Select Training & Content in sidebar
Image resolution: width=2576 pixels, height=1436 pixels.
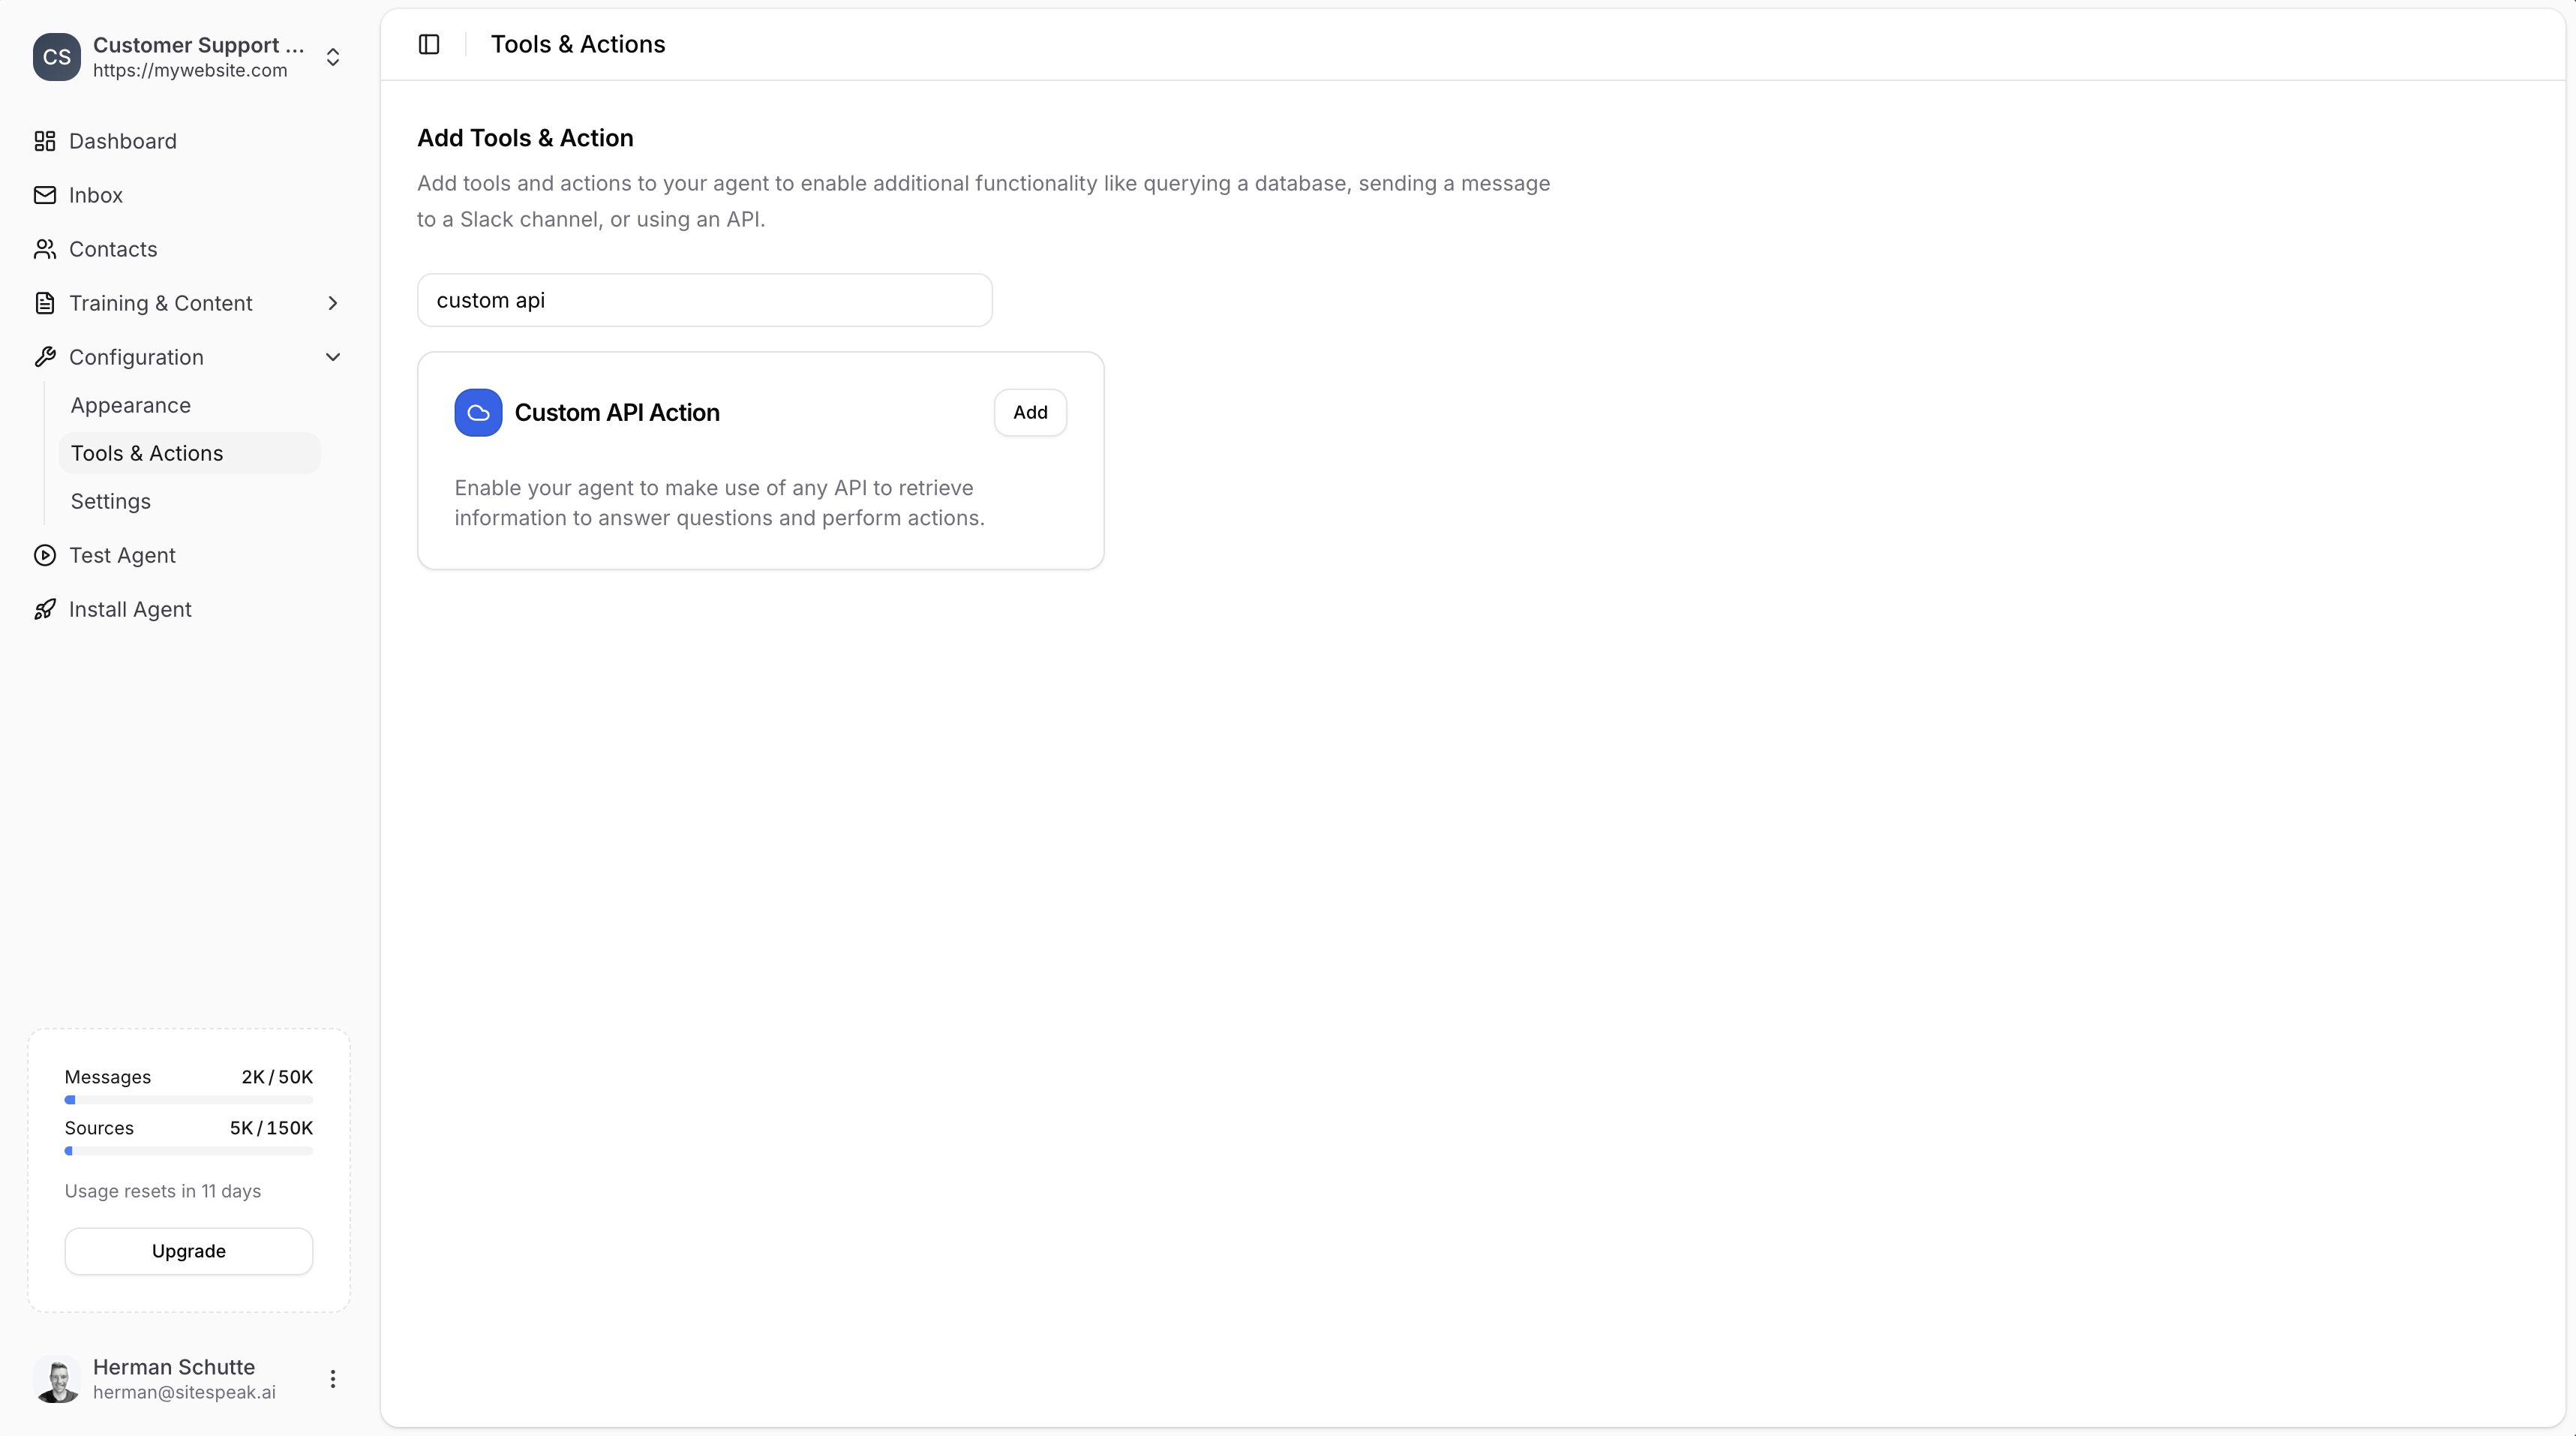pyautogui.click(x=161, y=303)
